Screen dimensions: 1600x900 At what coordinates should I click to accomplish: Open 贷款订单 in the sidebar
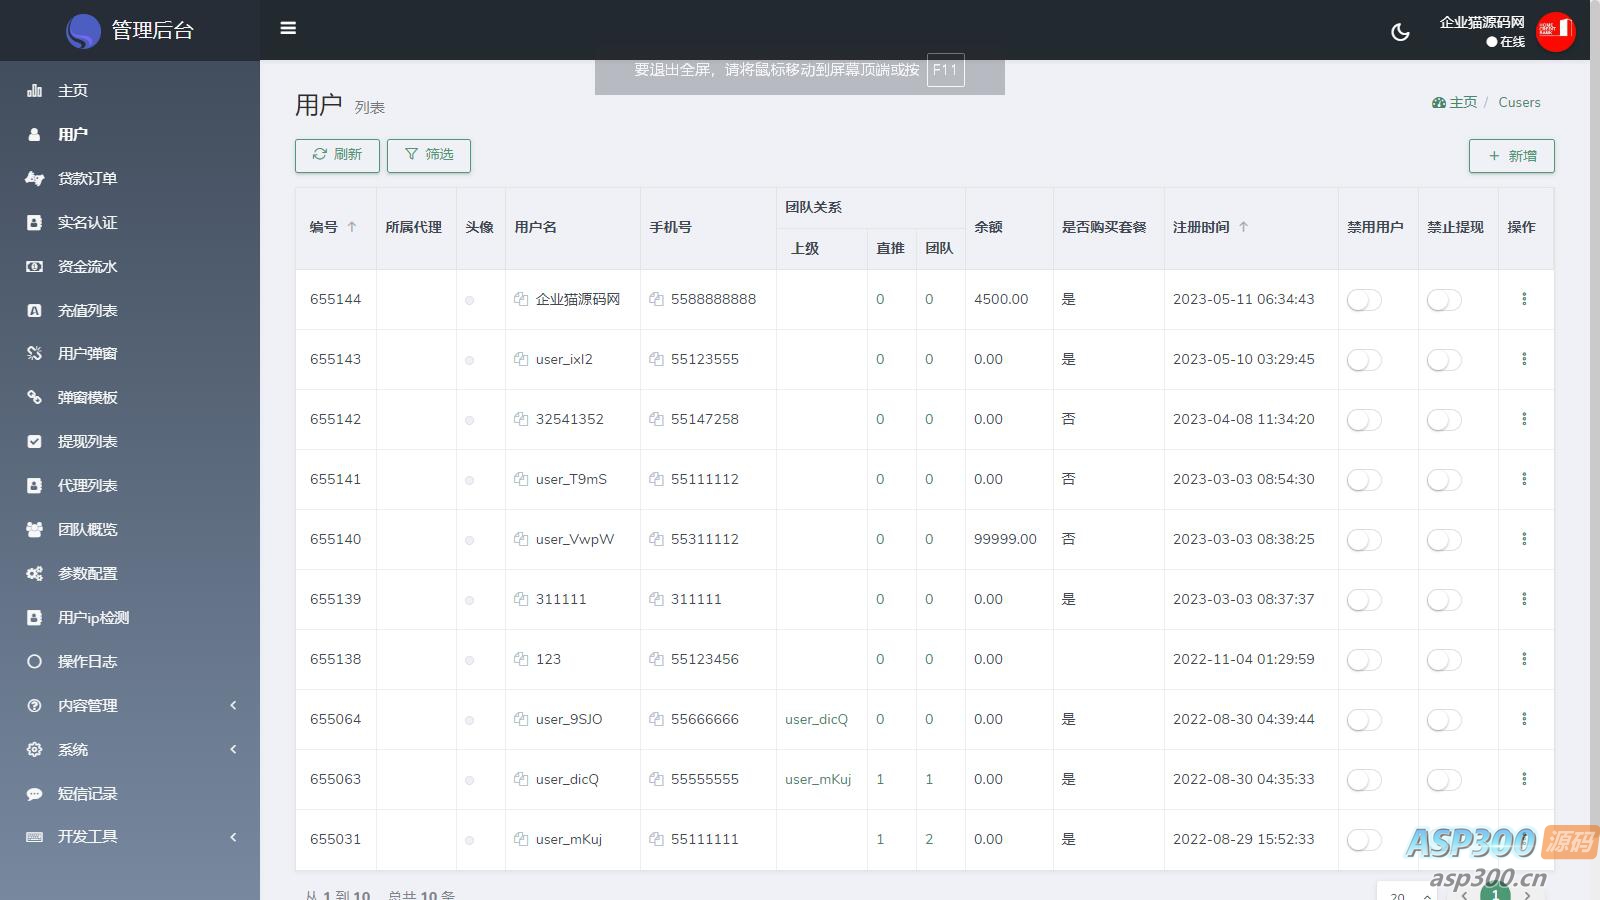click(x=87, y=178)
